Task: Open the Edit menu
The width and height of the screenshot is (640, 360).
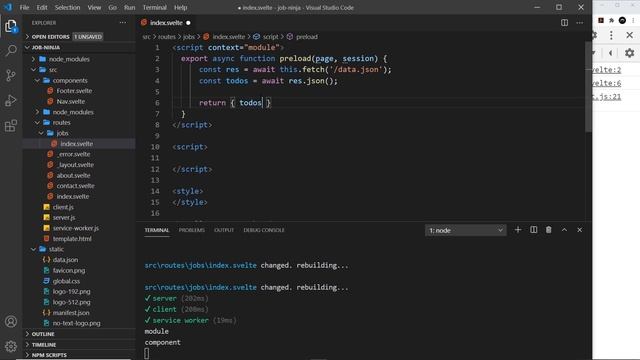Action: tap(42, 7)
